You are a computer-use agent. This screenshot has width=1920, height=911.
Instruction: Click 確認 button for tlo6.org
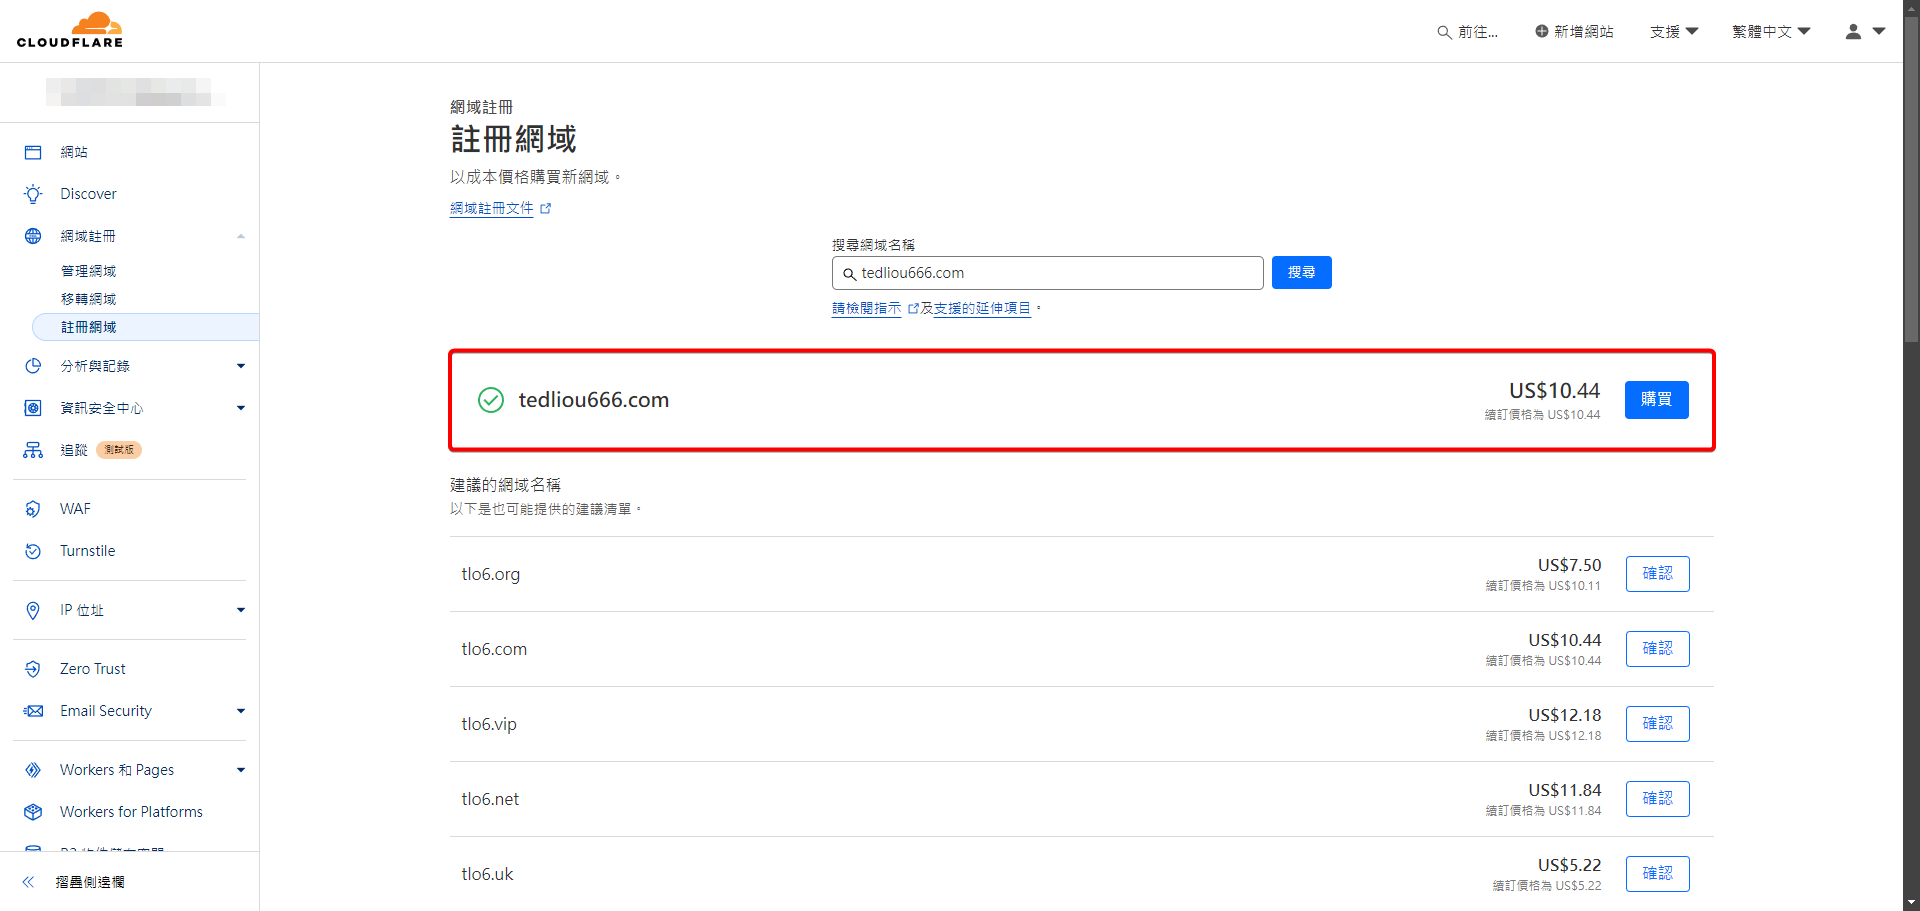coord(1657,574)
